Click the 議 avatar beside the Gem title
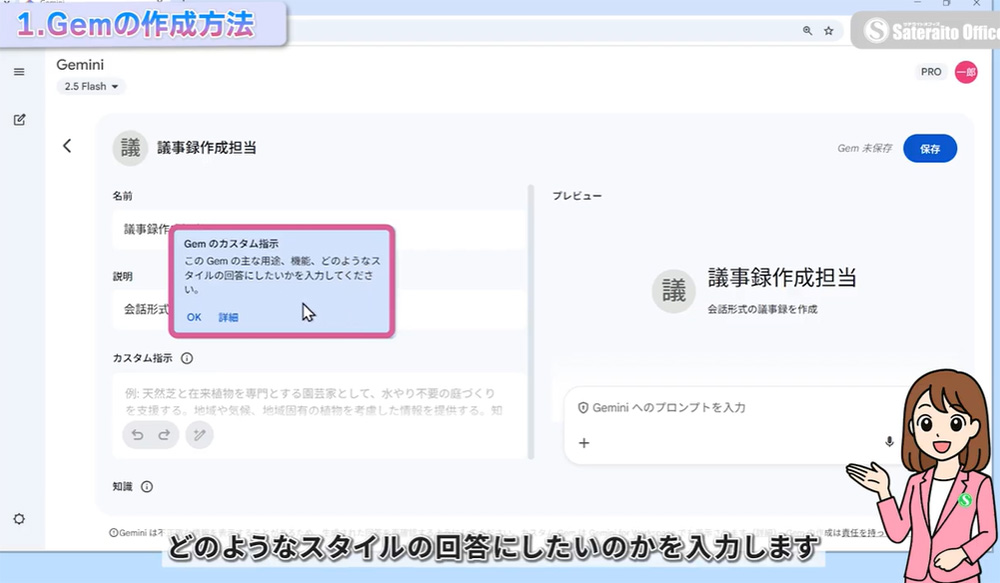Viewport: 1000px width, 583px height. pyautogui.click(x=130, y=148)
